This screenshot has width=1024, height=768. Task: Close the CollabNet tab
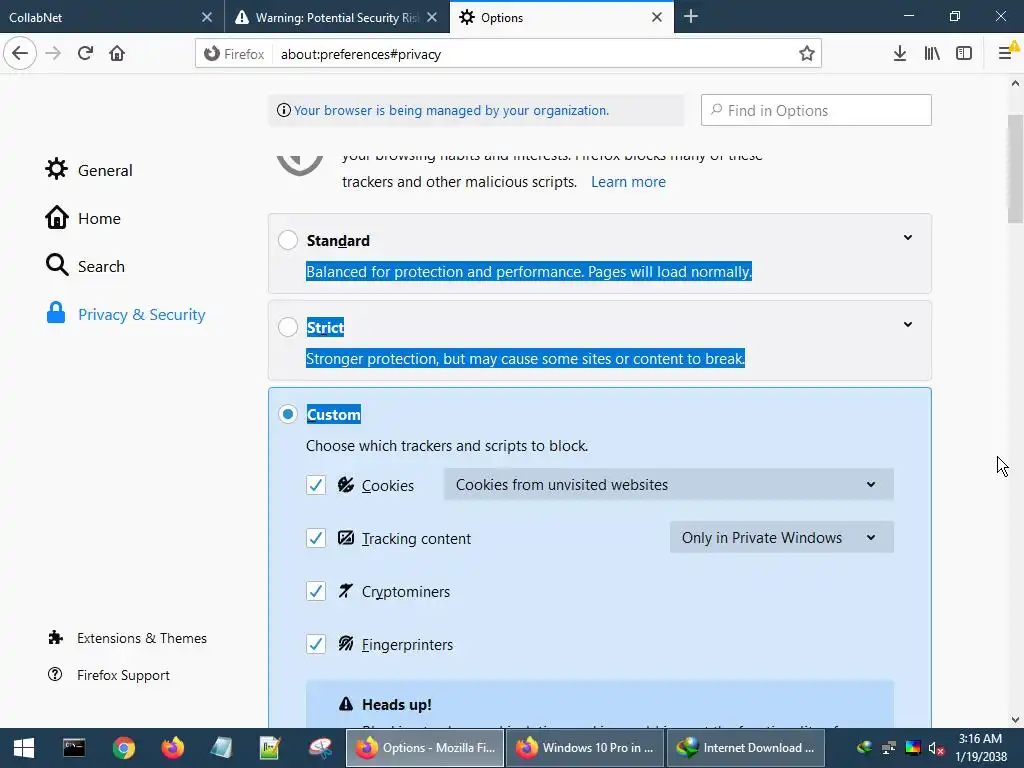pyautogui.click(x=206, y=18)
